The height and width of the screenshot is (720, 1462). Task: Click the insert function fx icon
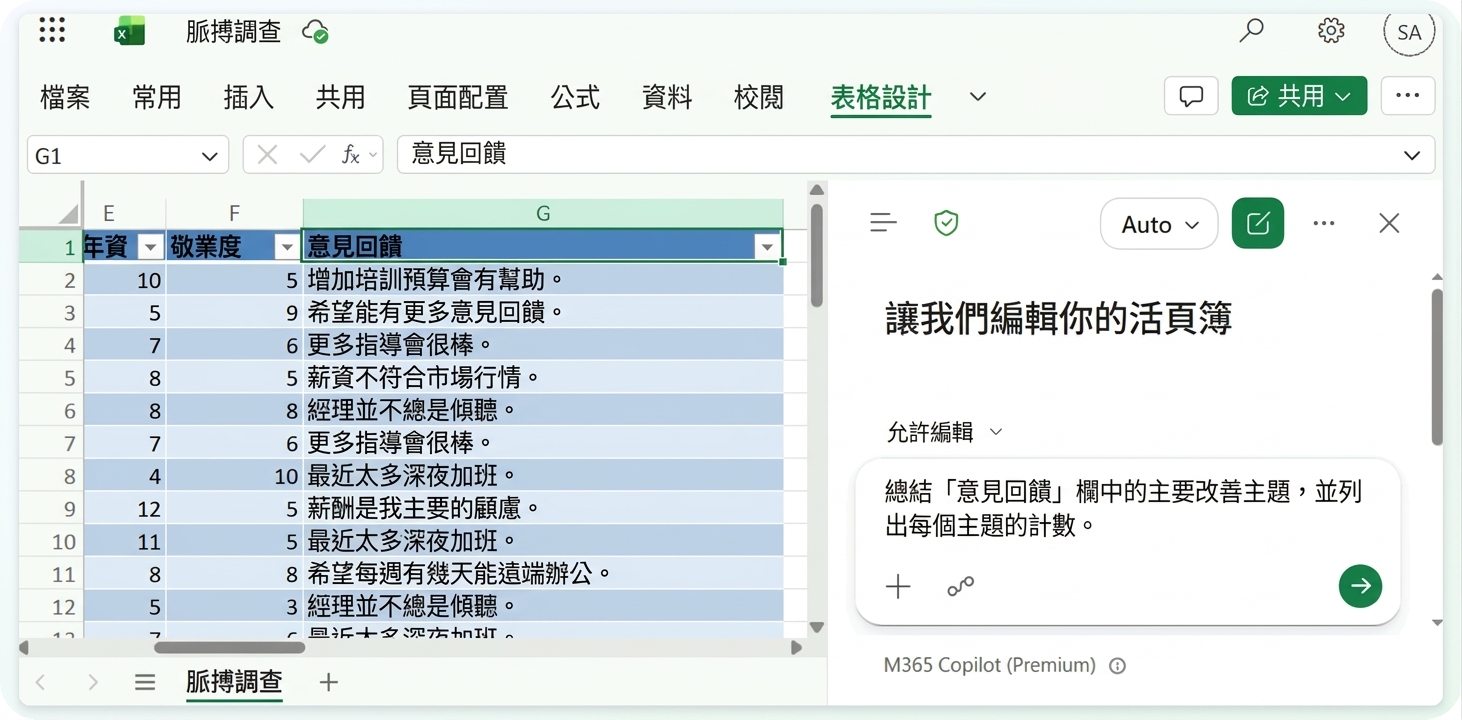tap(351, 155)
